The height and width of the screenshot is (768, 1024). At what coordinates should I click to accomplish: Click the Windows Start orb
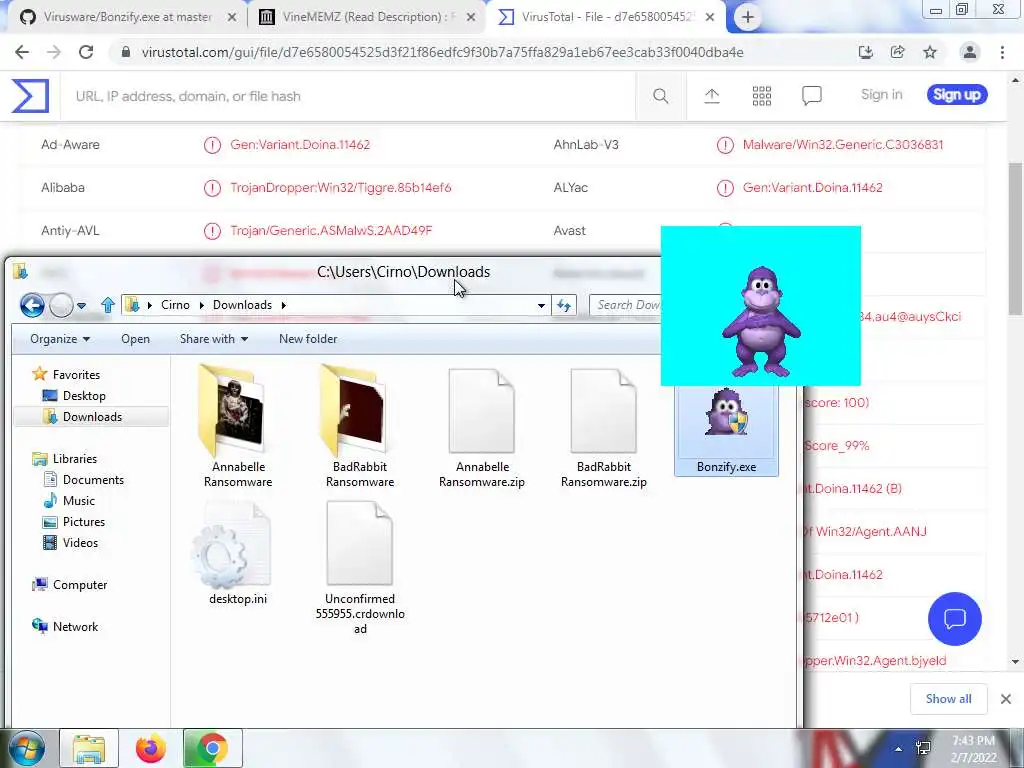coord(26,748)
